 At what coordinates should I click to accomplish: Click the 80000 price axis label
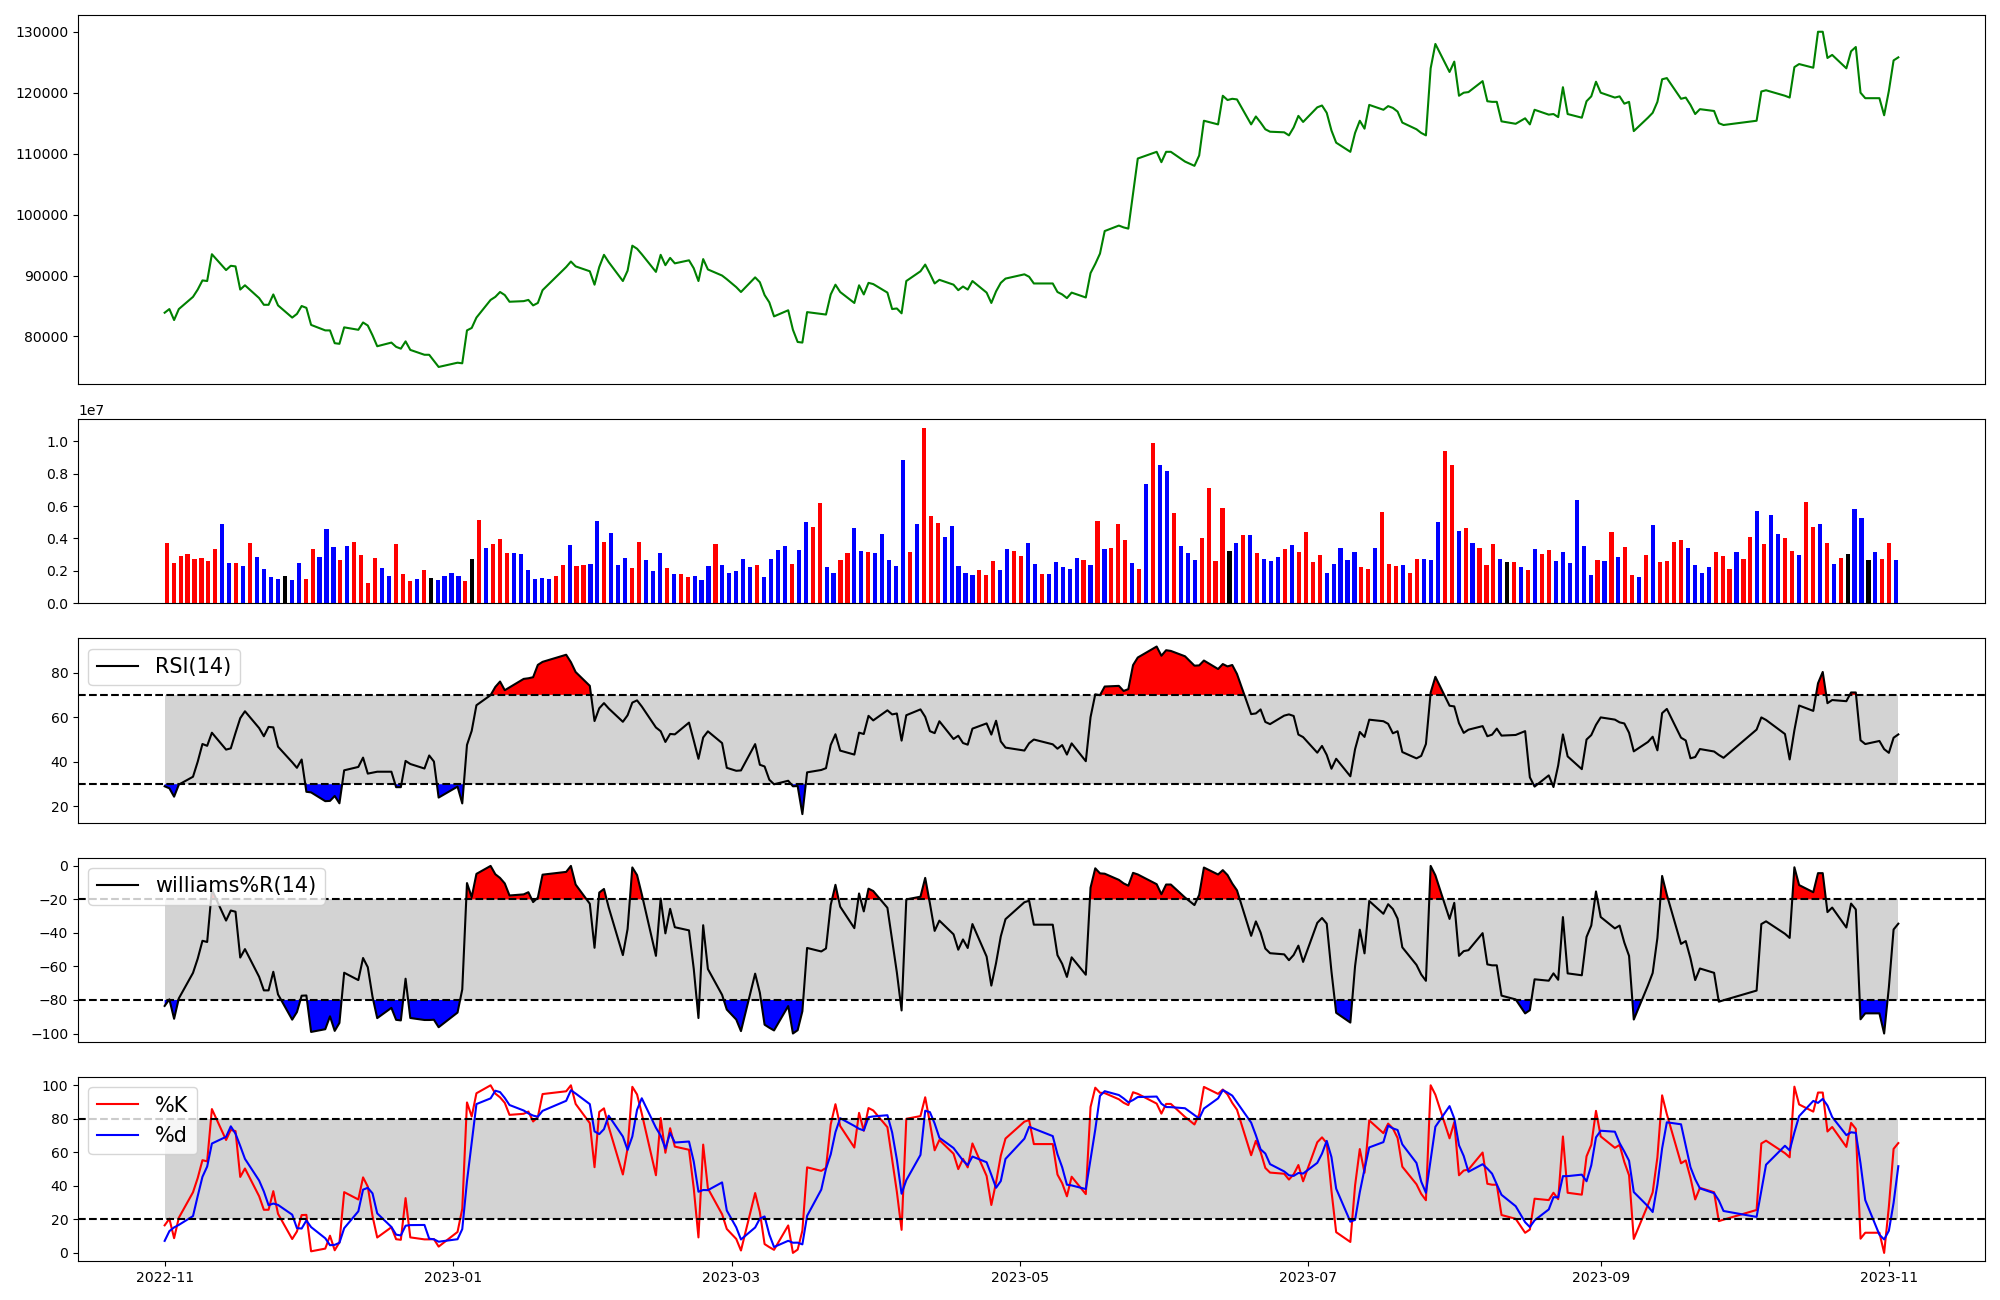click(x=46, y=337)
